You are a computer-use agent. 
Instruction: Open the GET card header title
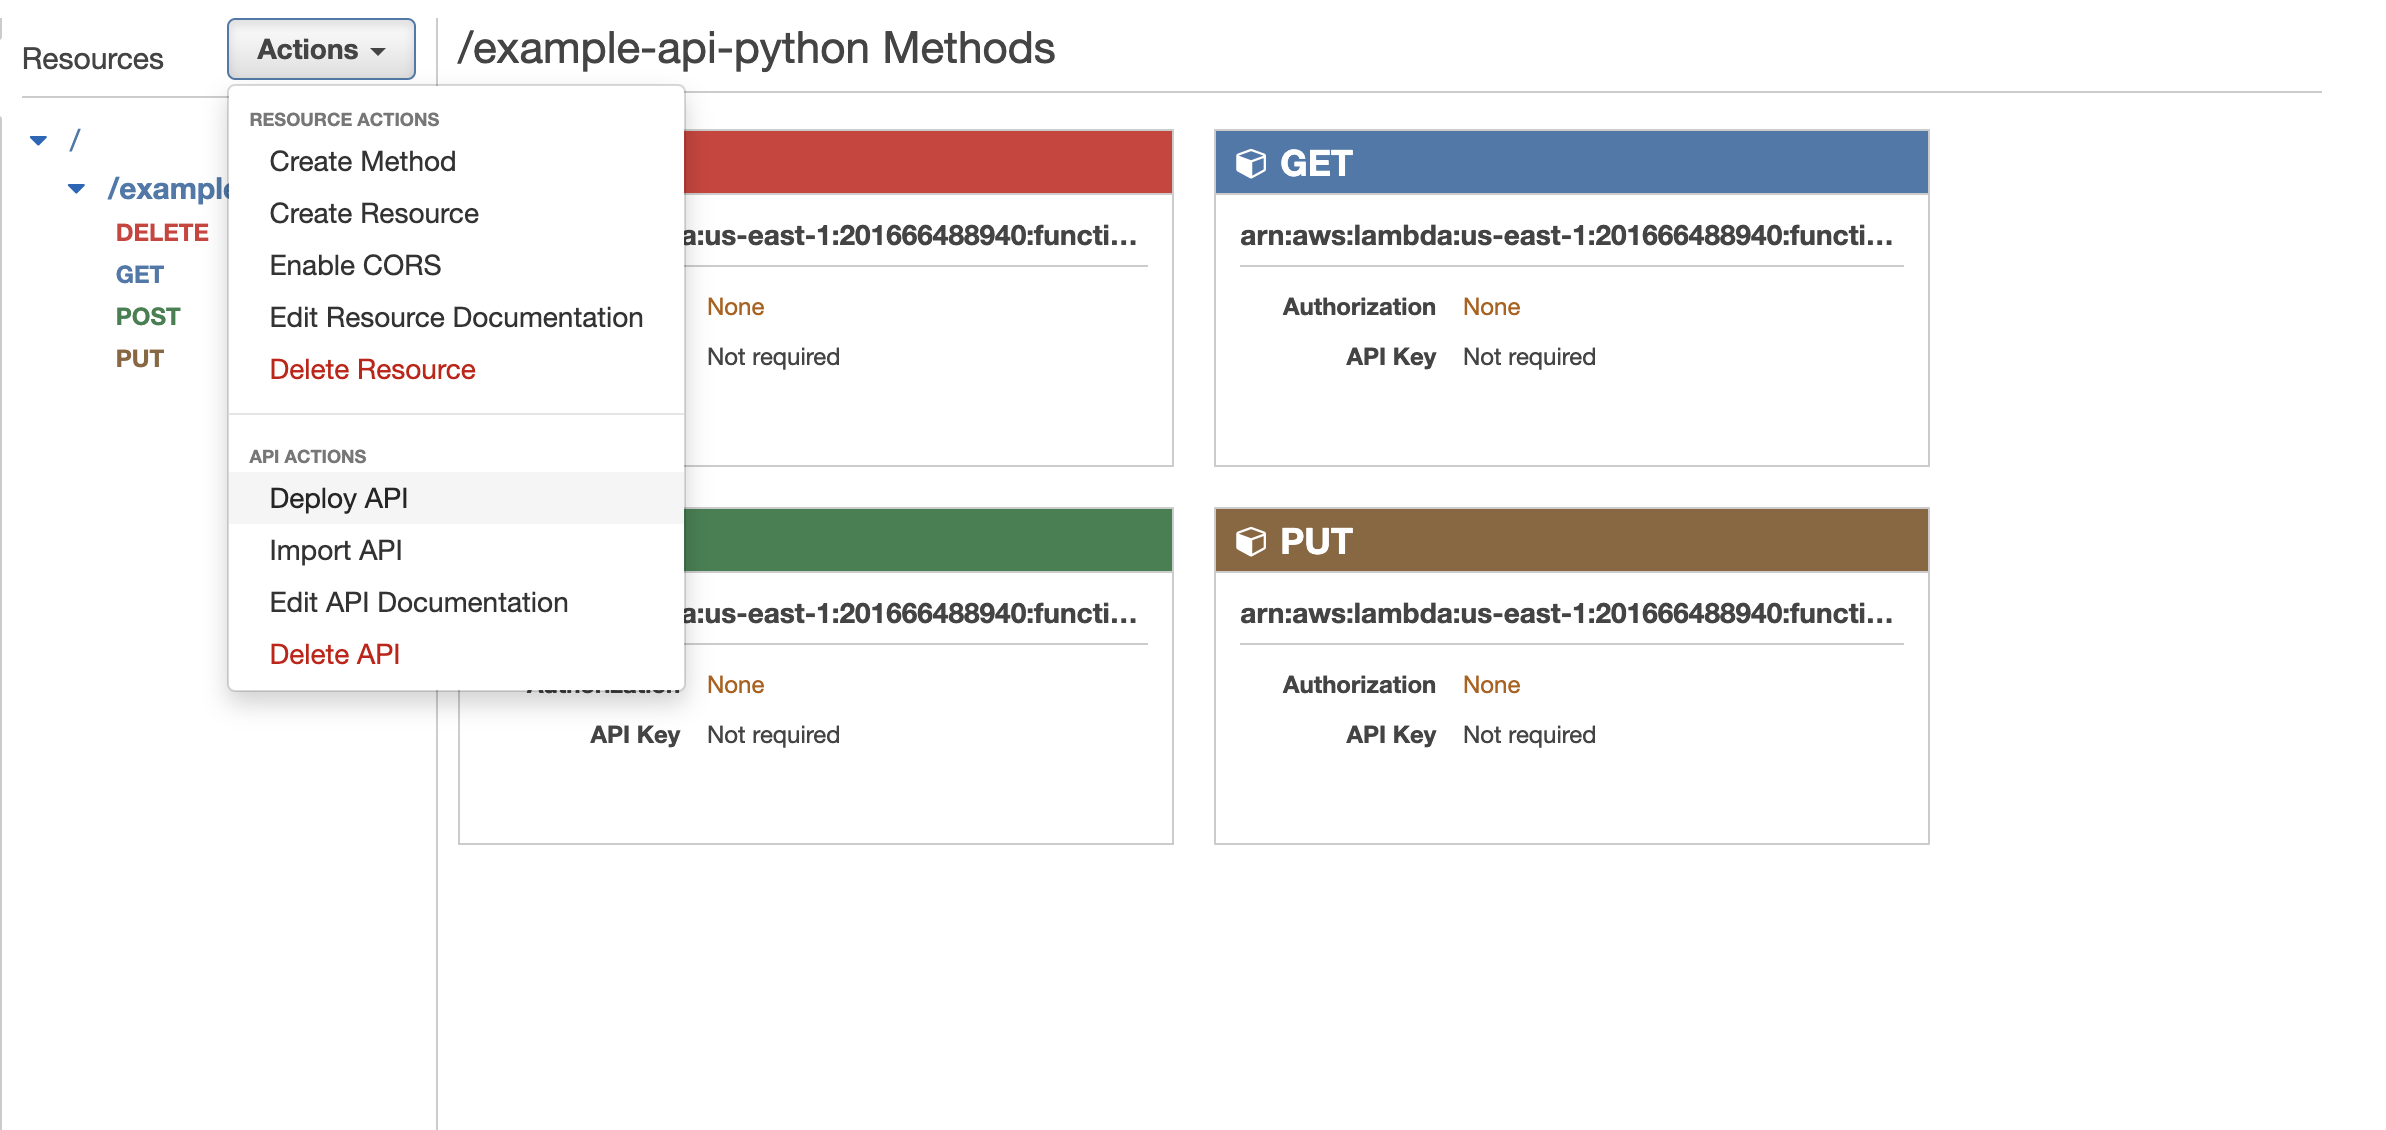click(x=1316, y=163)
